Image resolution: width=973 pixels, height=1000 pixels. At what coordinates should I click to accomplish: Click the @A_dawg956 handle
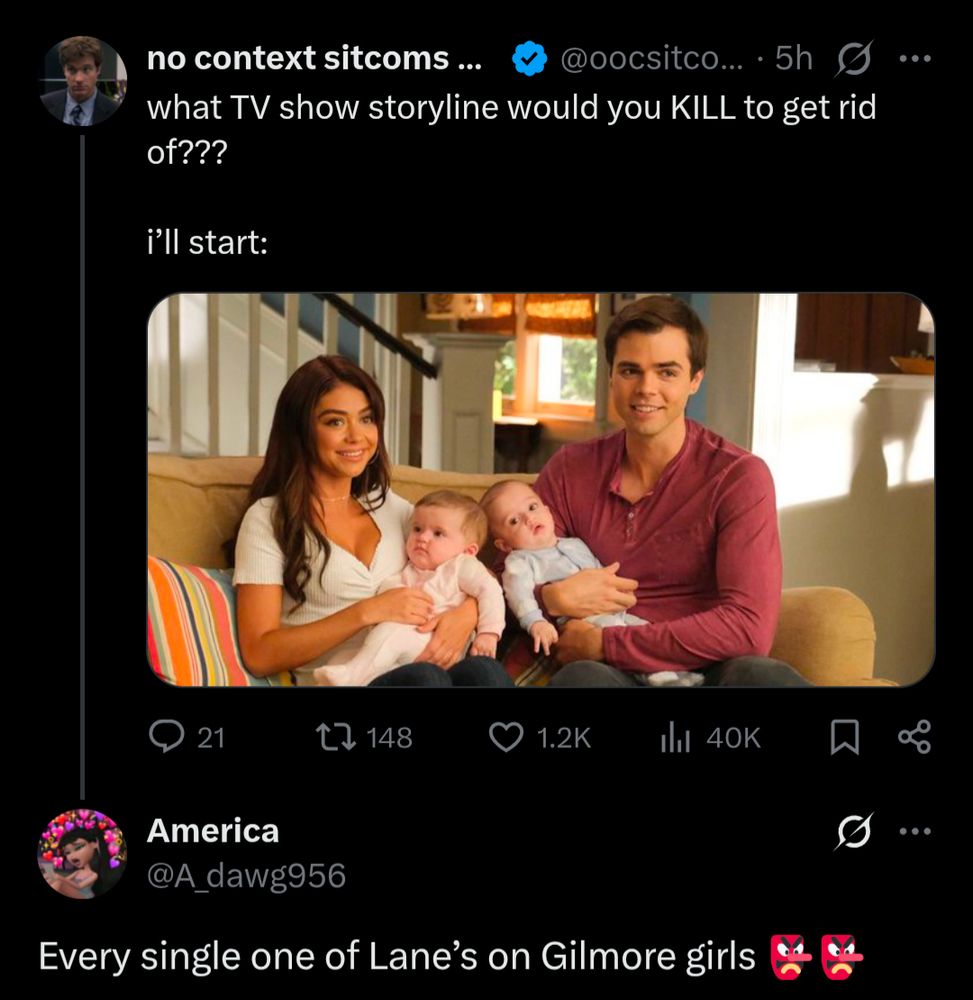(x=246, y=876)
